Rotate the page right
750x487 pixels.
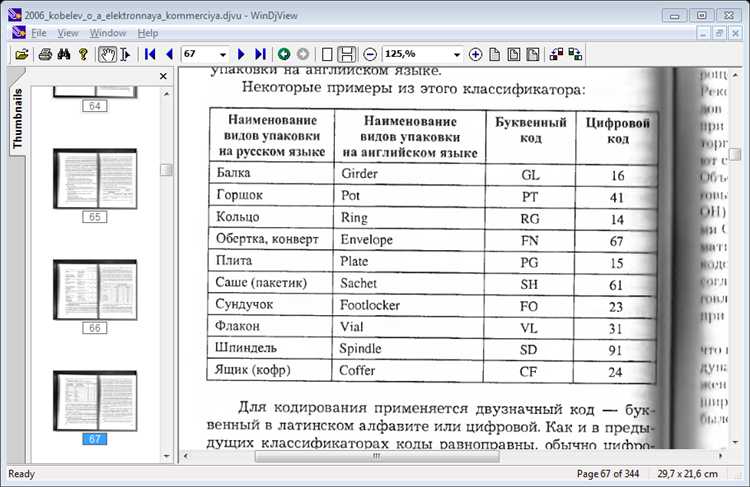pos(575,55)
